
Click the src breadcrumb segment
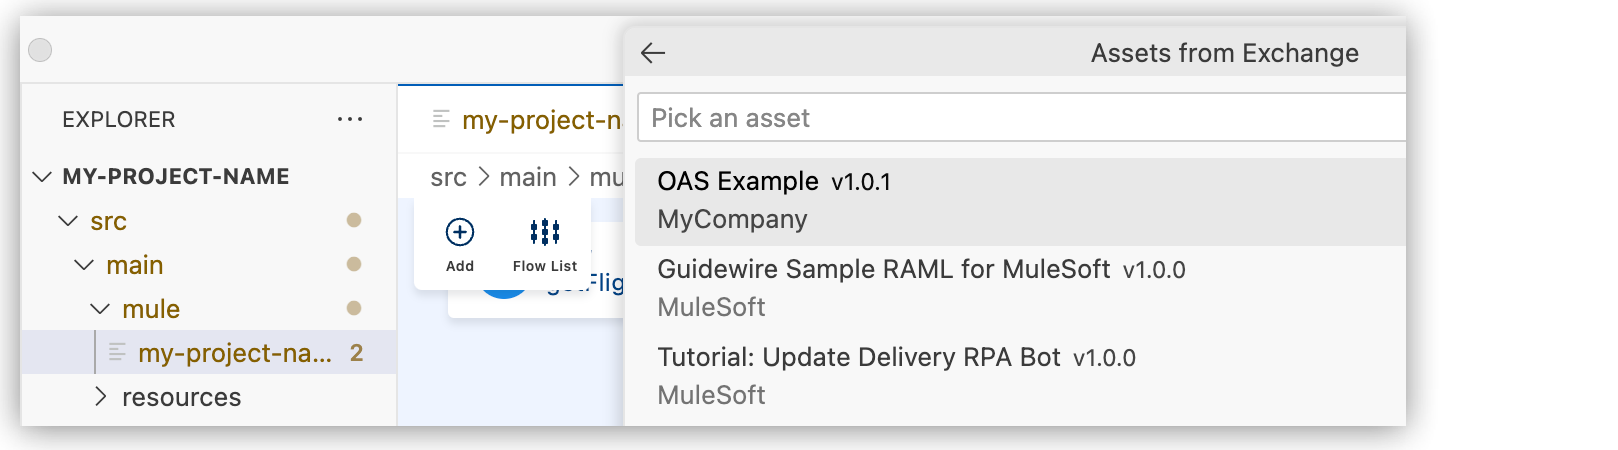click(x=448, y=178)
